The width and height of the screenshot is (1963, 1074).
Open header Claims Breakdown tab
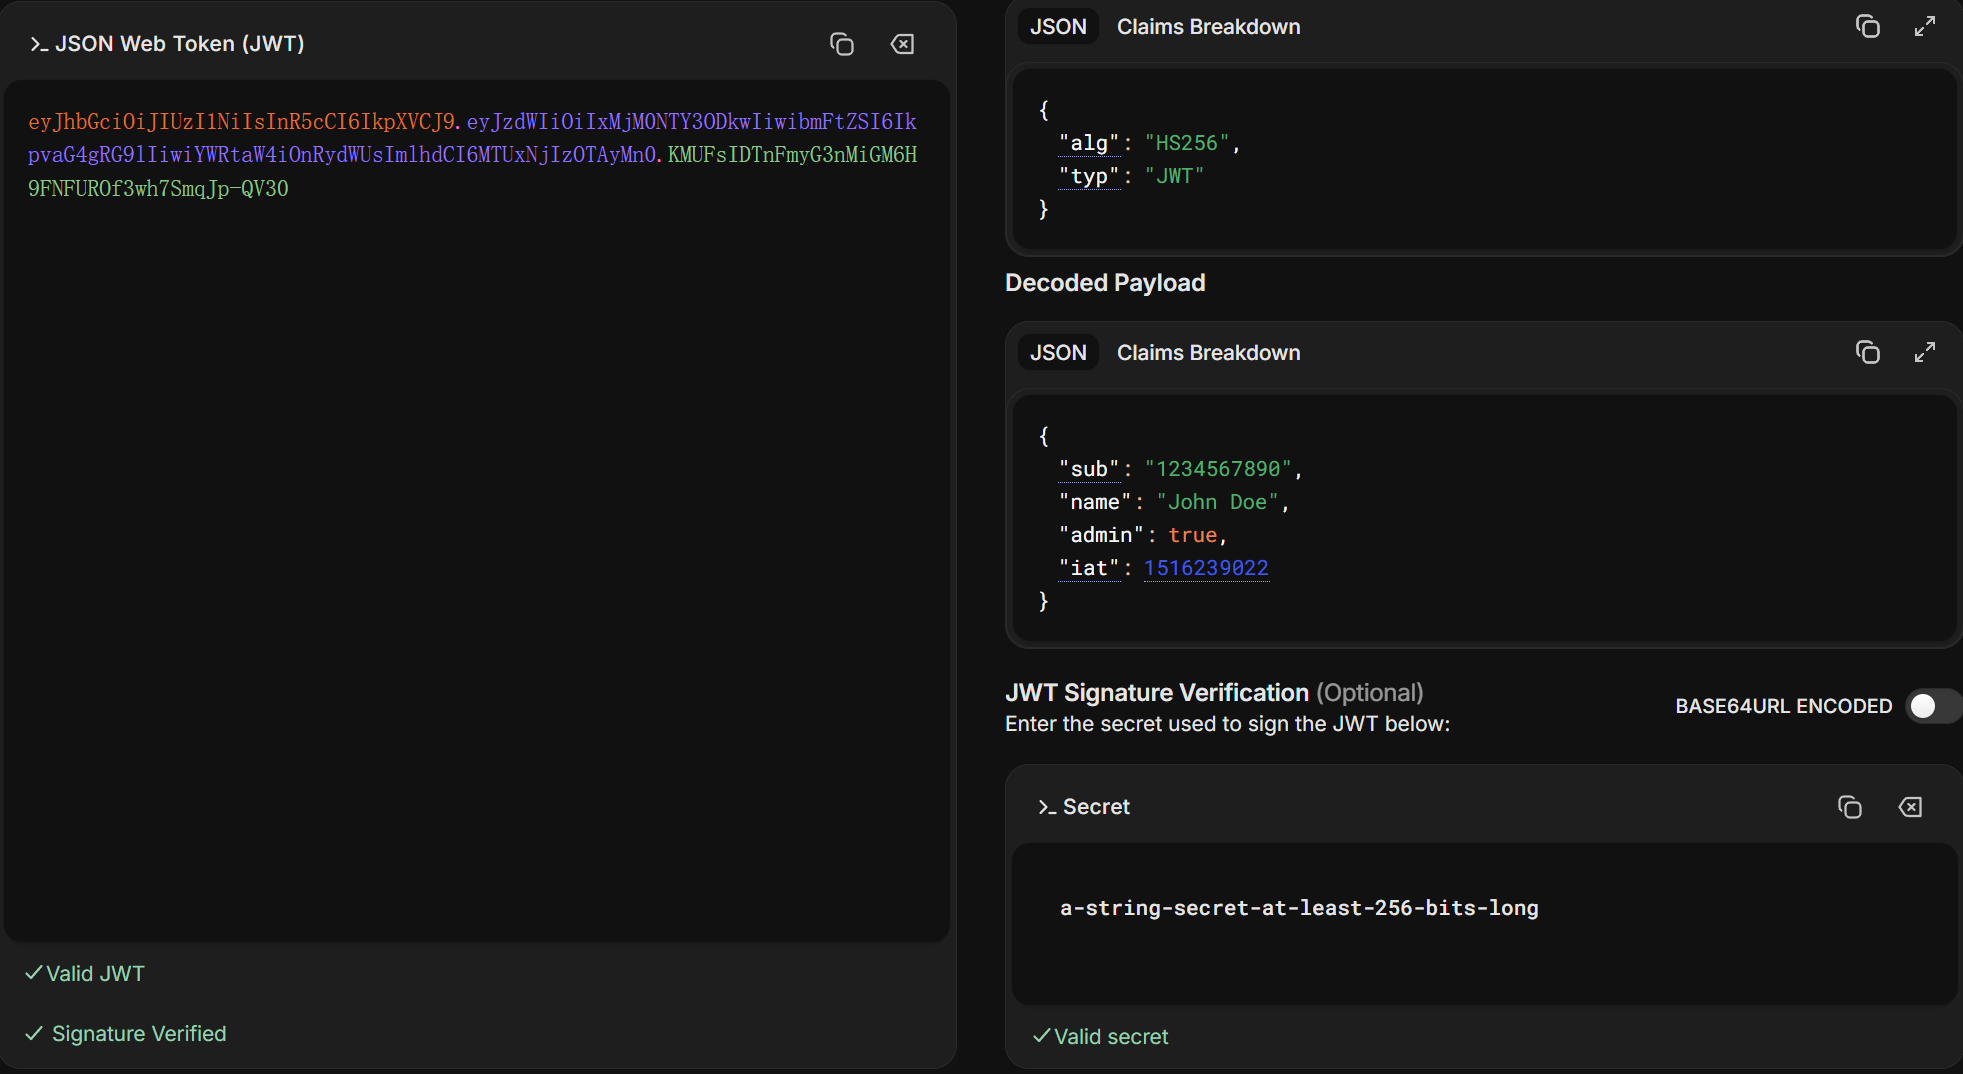[x=1208, y=27]
